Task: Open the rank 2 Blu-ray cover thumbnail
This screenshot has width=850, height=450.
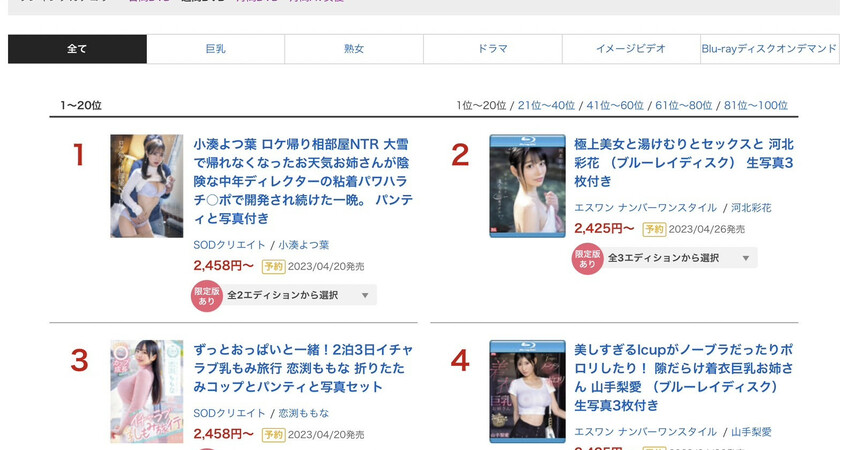Action: 527,186
